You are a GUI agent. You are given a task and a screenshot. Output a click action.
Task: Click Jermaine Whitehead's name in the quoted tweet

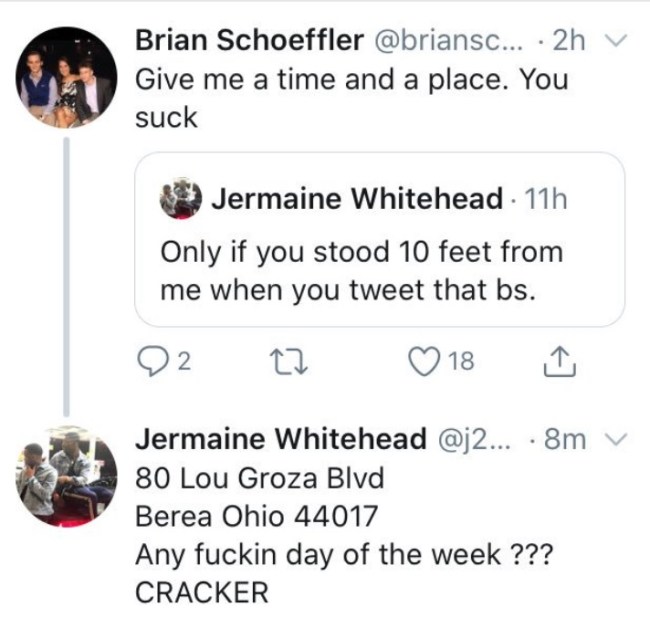[x=356, y=199]
